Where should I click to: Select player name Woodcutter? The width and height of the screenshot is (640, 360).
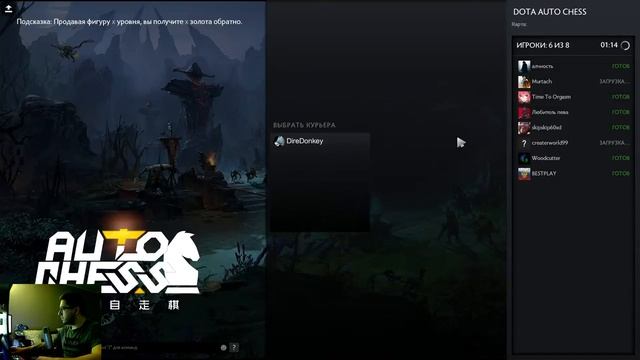546,158
